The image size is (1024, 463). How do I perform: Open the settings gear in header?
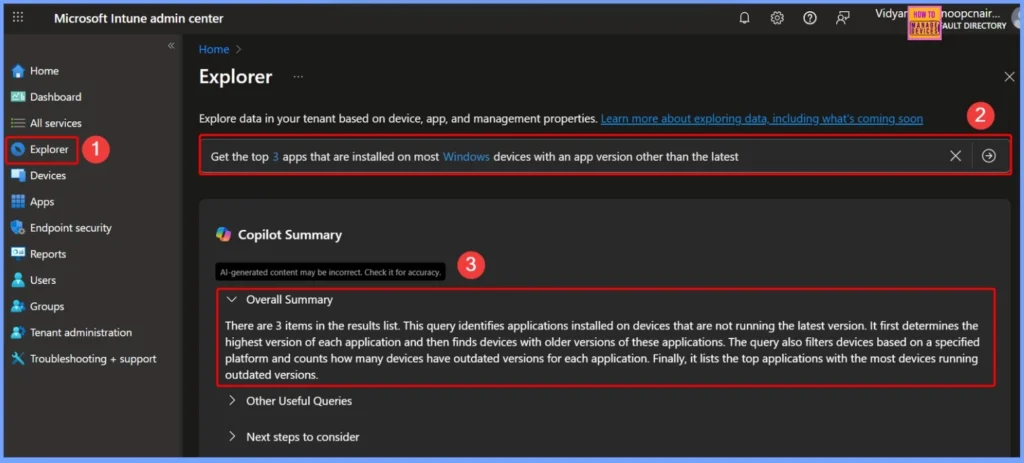(x=777, y=18)
